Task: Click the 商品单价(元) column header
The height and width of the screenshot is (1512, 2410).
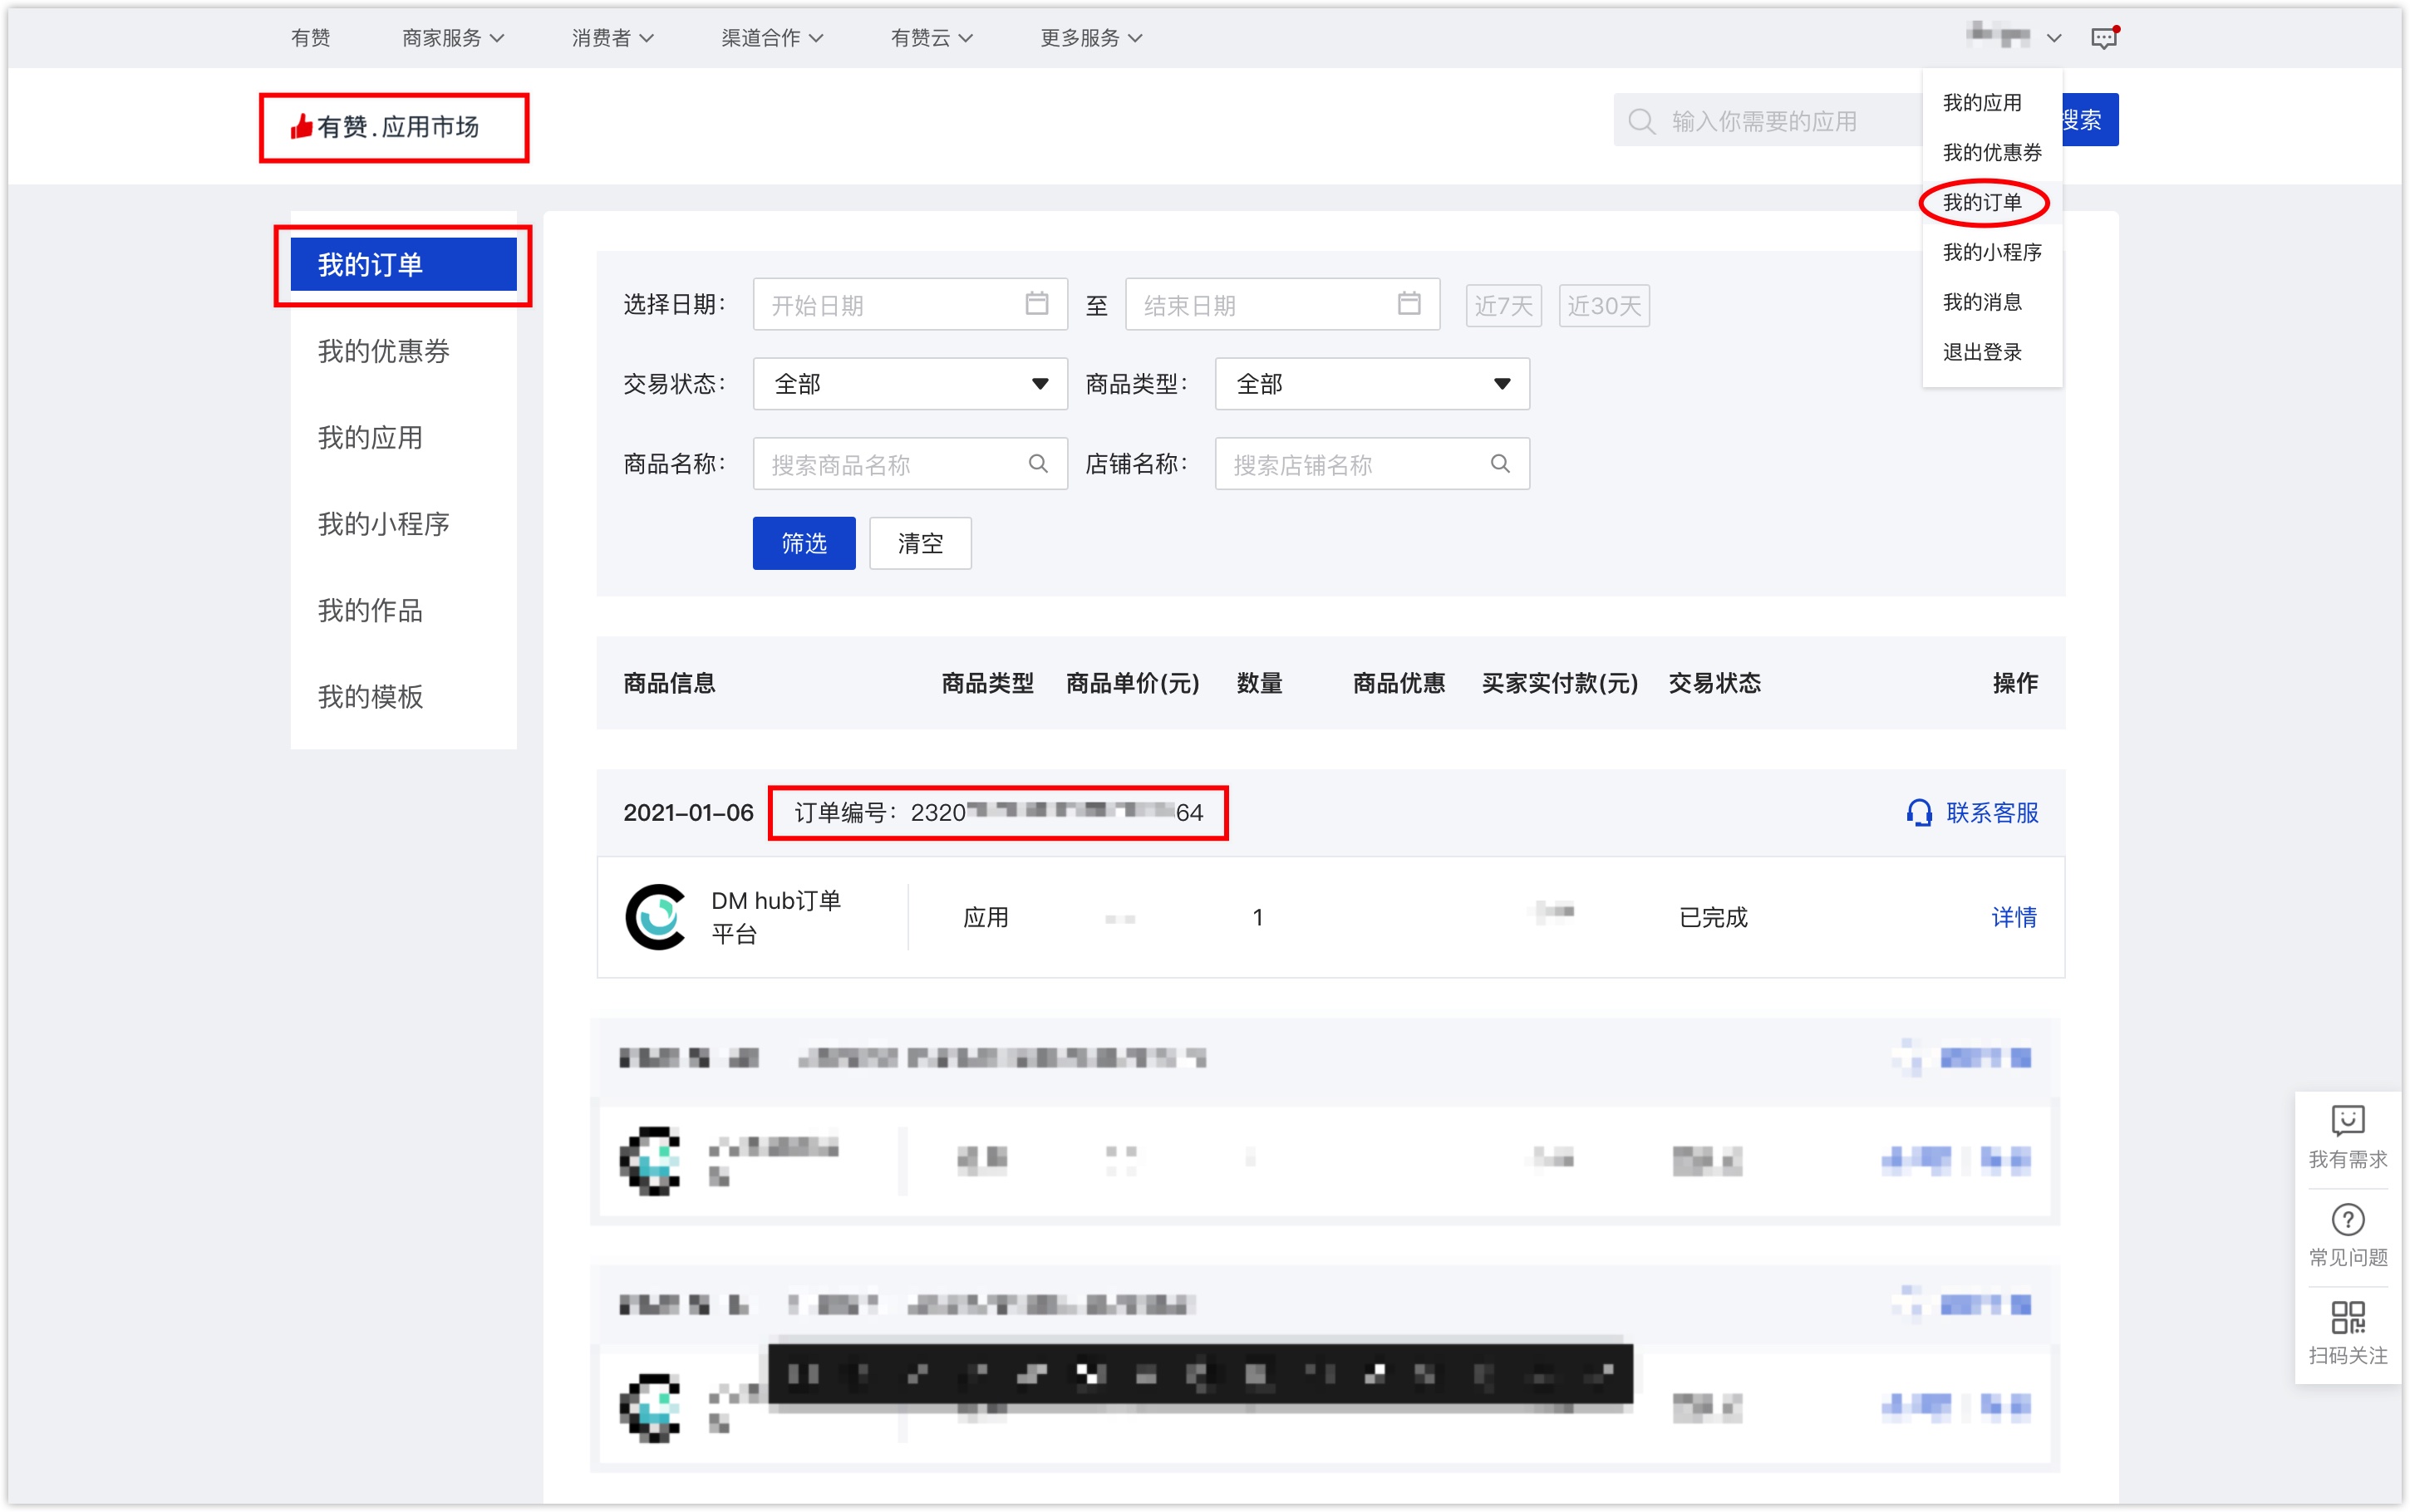Action: [1132, 683]
